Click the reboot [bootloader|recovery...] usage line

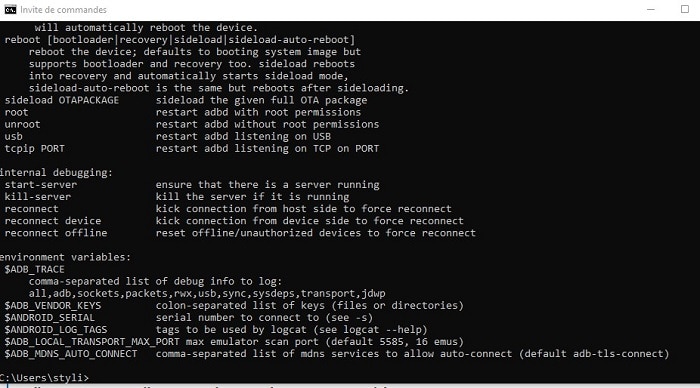[180, 40]
